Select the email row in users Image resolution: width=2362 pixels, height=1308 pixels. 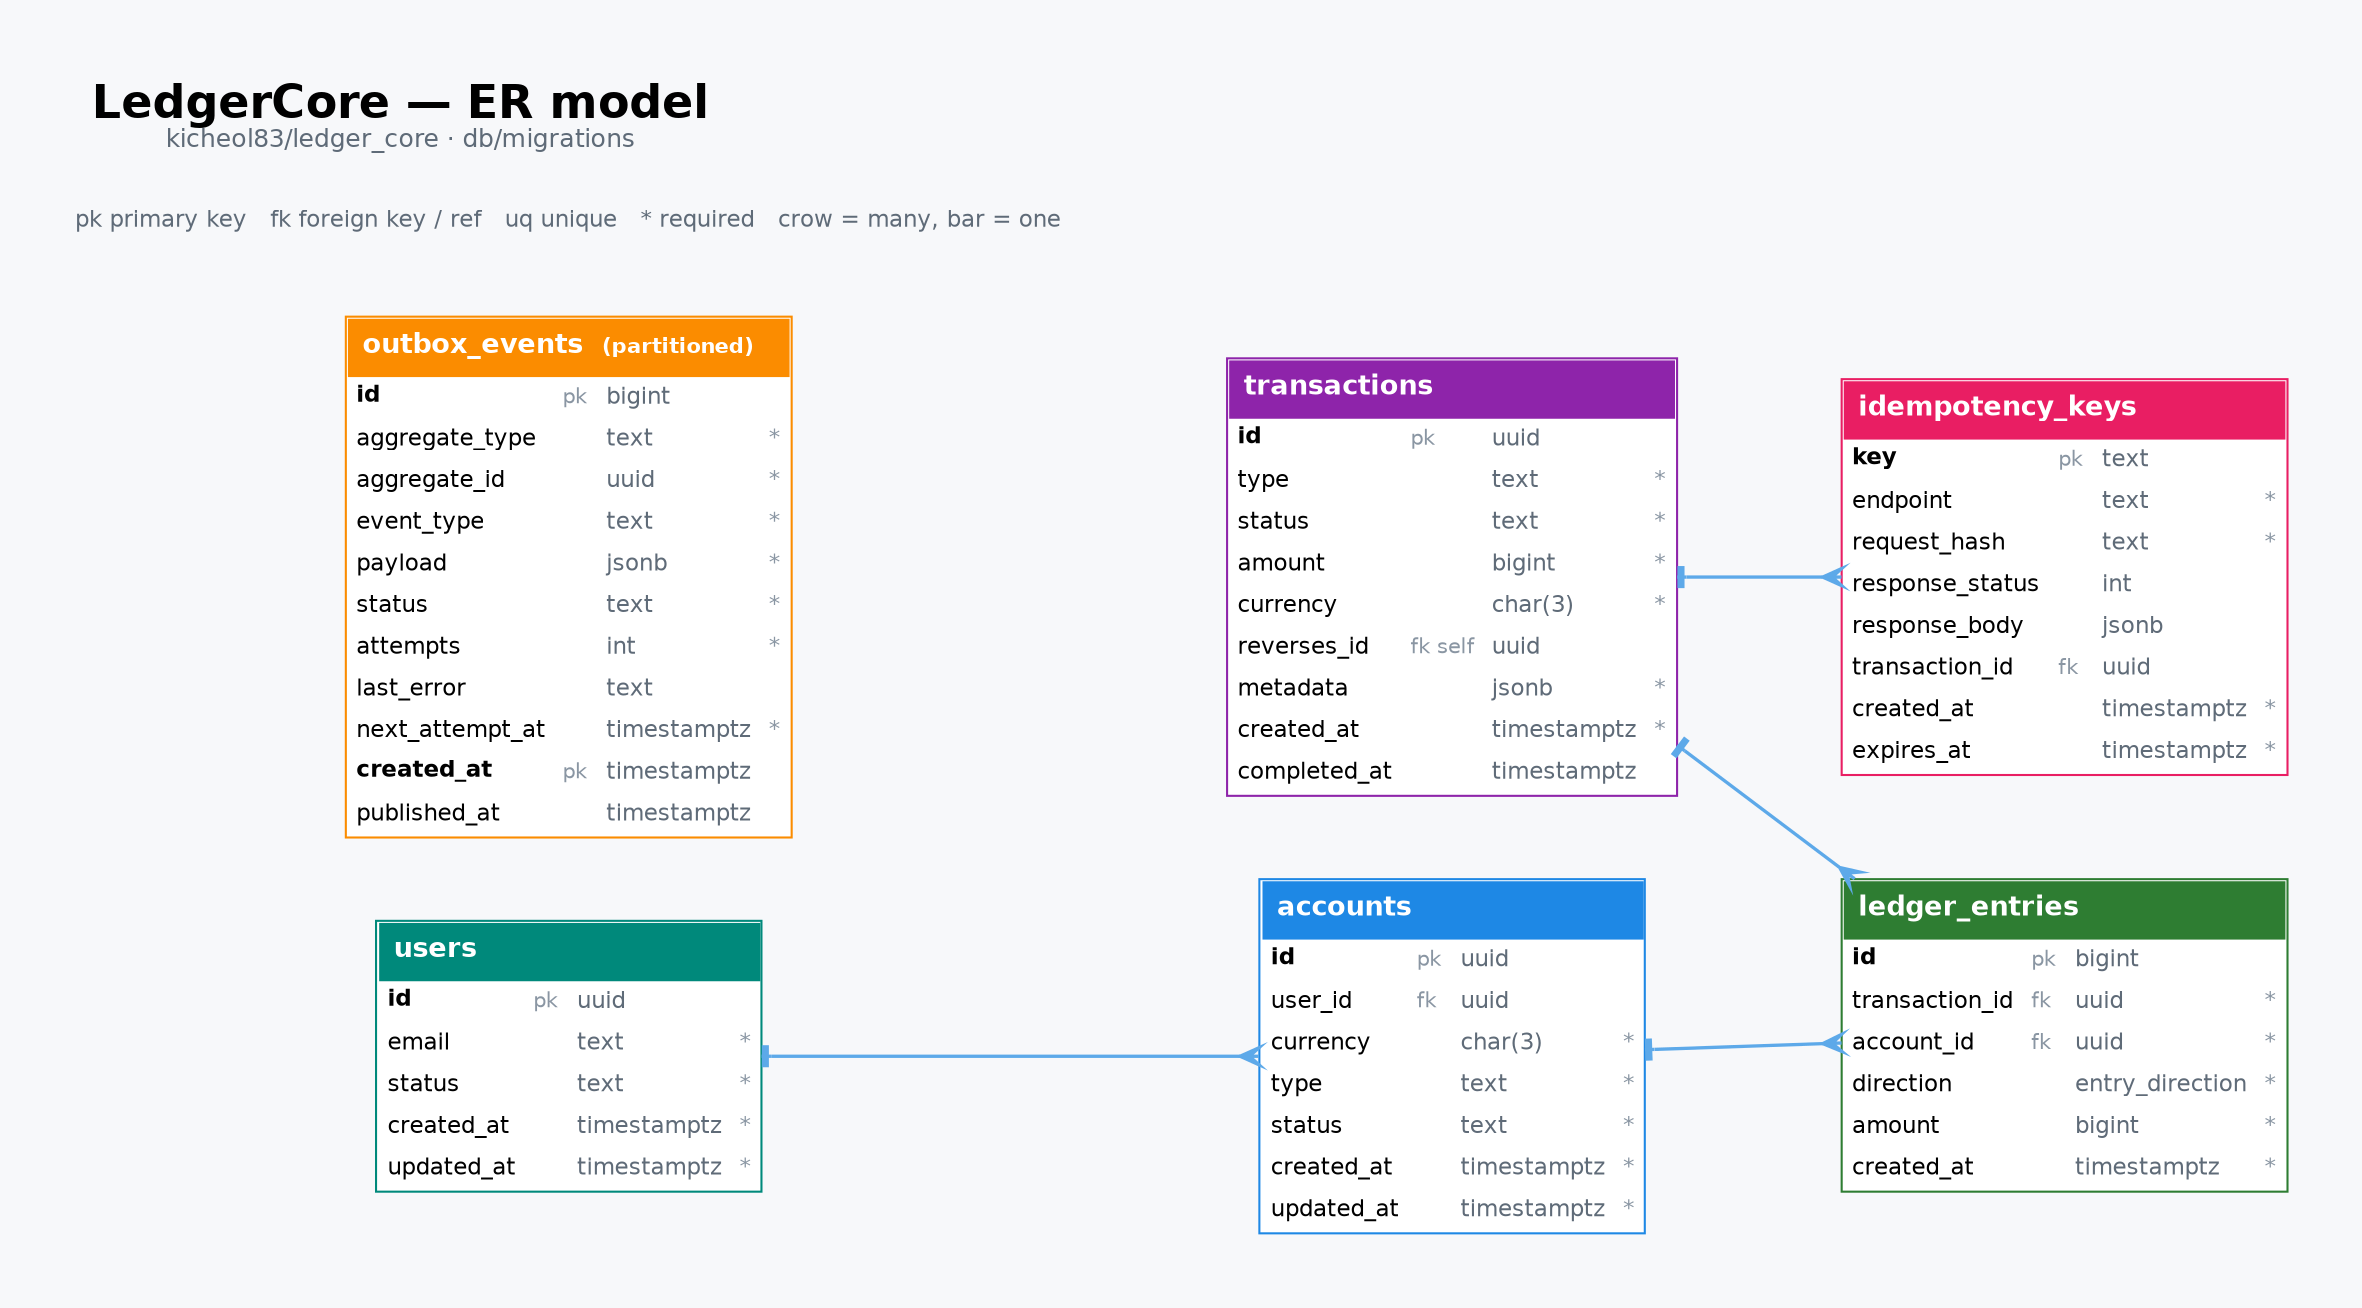point(569,1042)
